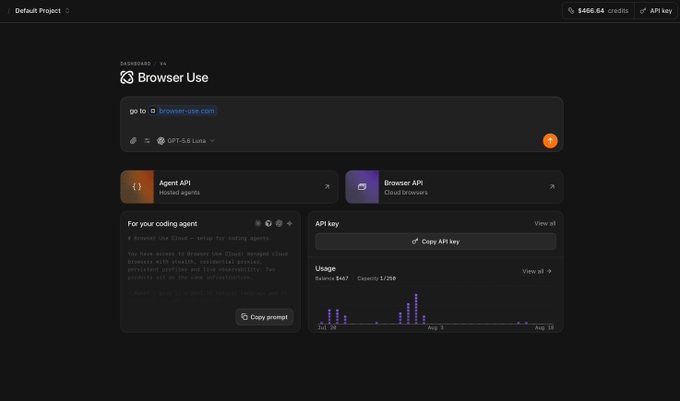
Task: Click the Browser Use logo icon
Action: point(127,78)
